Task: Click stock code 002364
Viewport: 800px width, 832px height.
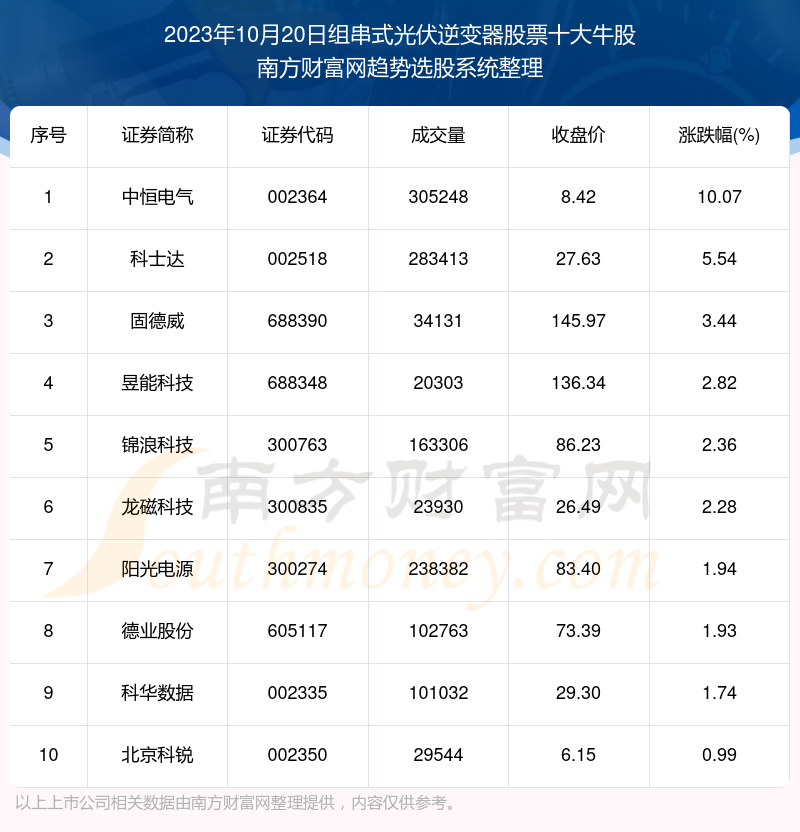Action: tap(298, 197)
